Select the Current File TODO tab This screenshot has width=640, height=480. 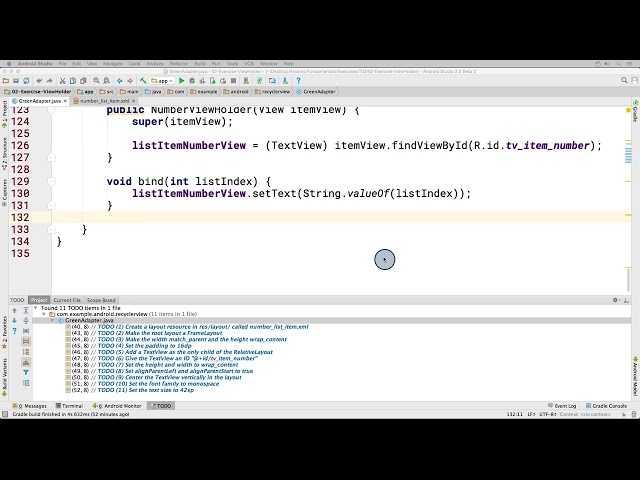pos(67,300)
